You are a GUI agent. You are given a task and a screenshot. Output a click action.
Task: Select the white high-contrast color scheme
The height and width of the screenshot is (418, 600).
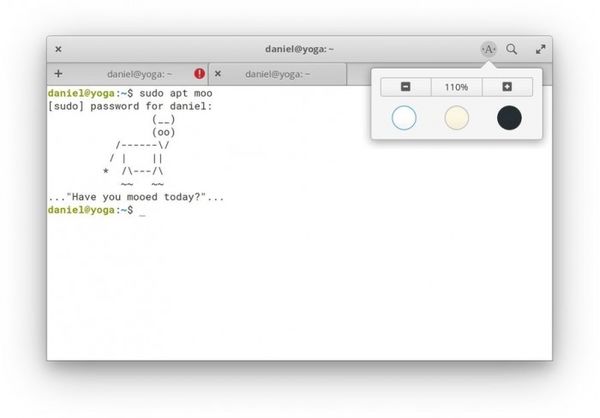pyautogui.click(x=404, y=118)
